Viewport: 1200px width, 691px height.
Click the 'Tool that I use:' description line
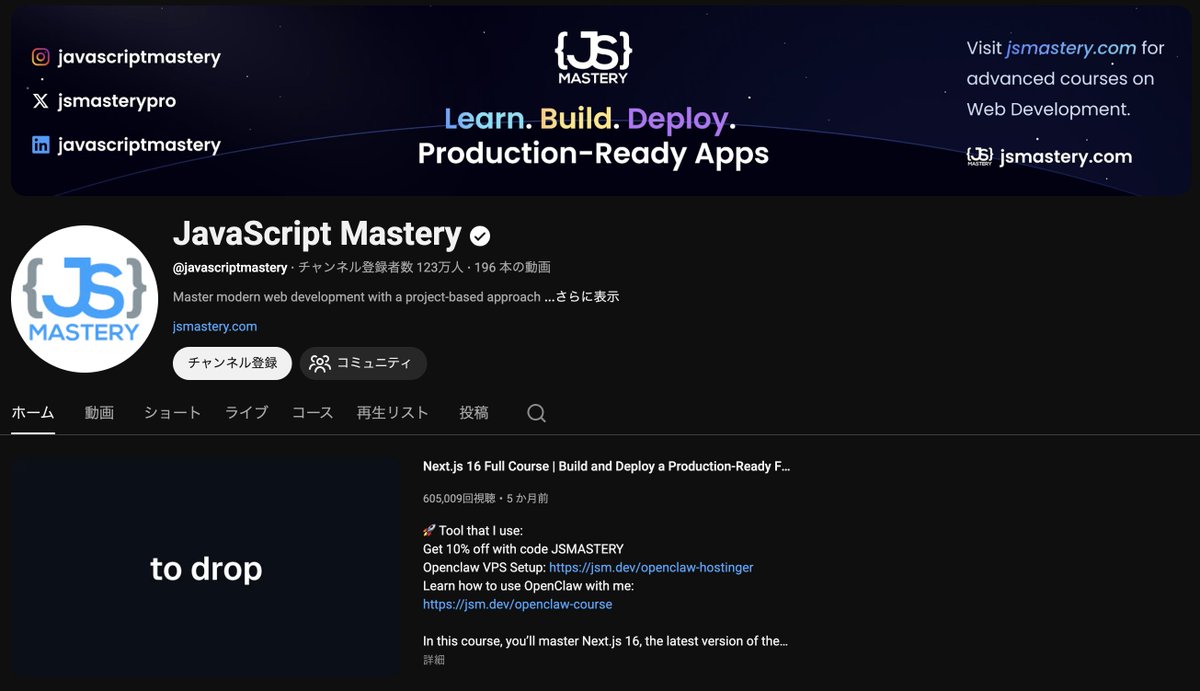click(473, 530)
